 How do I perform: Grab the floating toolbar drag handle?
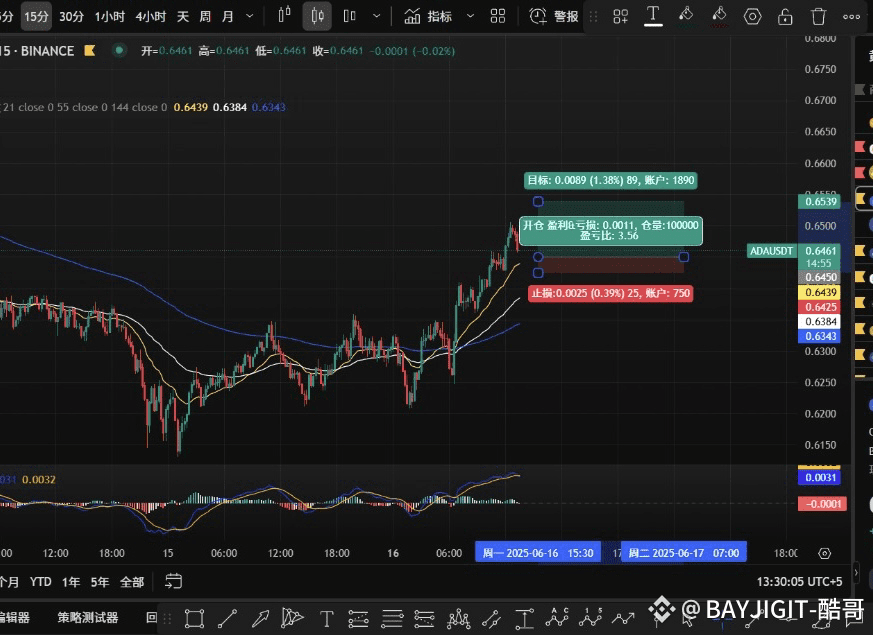594,17
